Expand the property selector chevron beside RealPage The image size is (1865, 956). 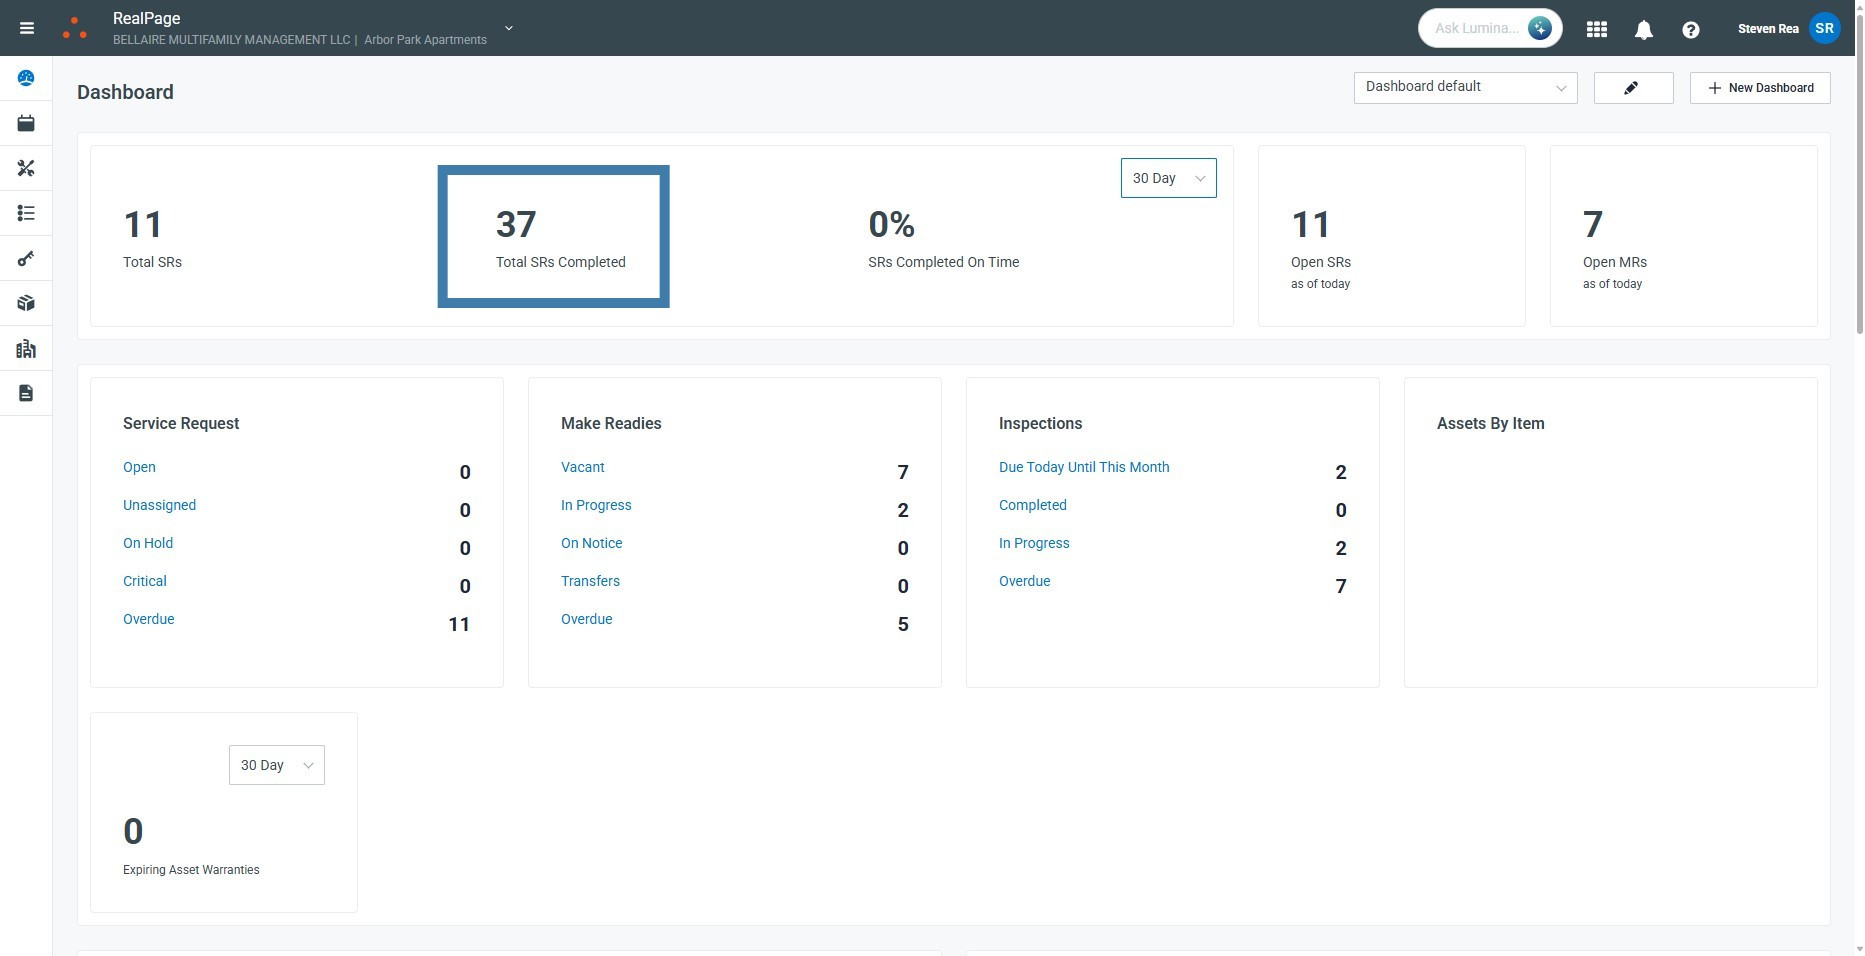pyautogui.click(x=509, y=28)
